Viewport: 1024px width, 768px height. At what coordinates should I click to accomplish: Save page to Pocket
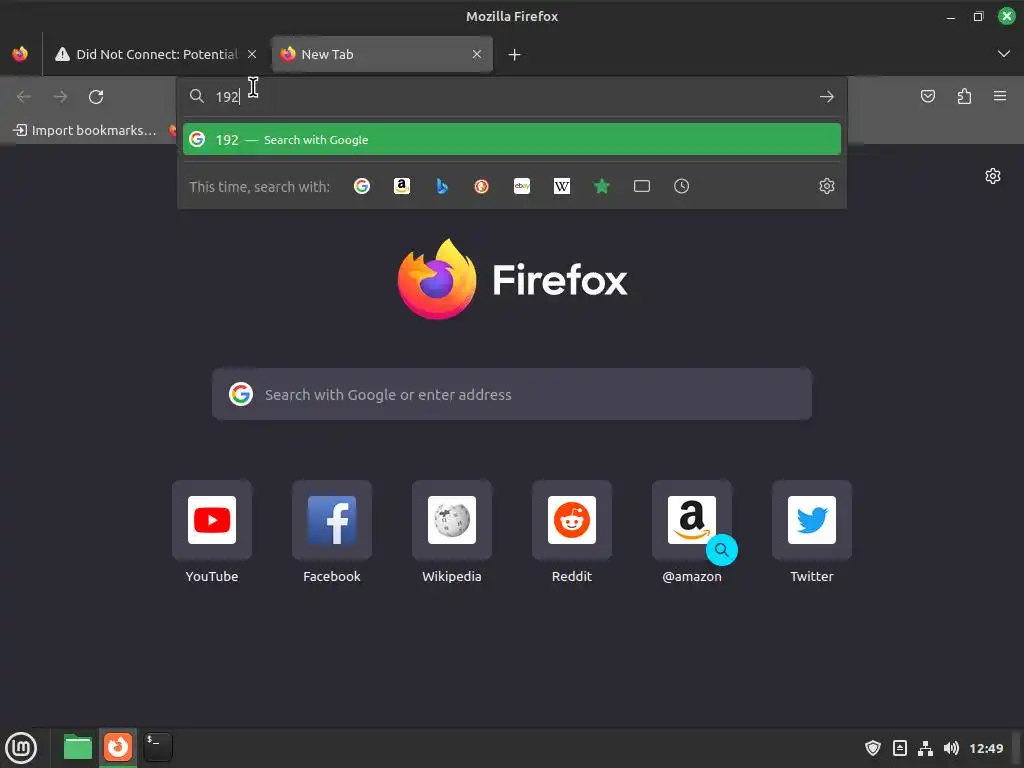[928, 97]
